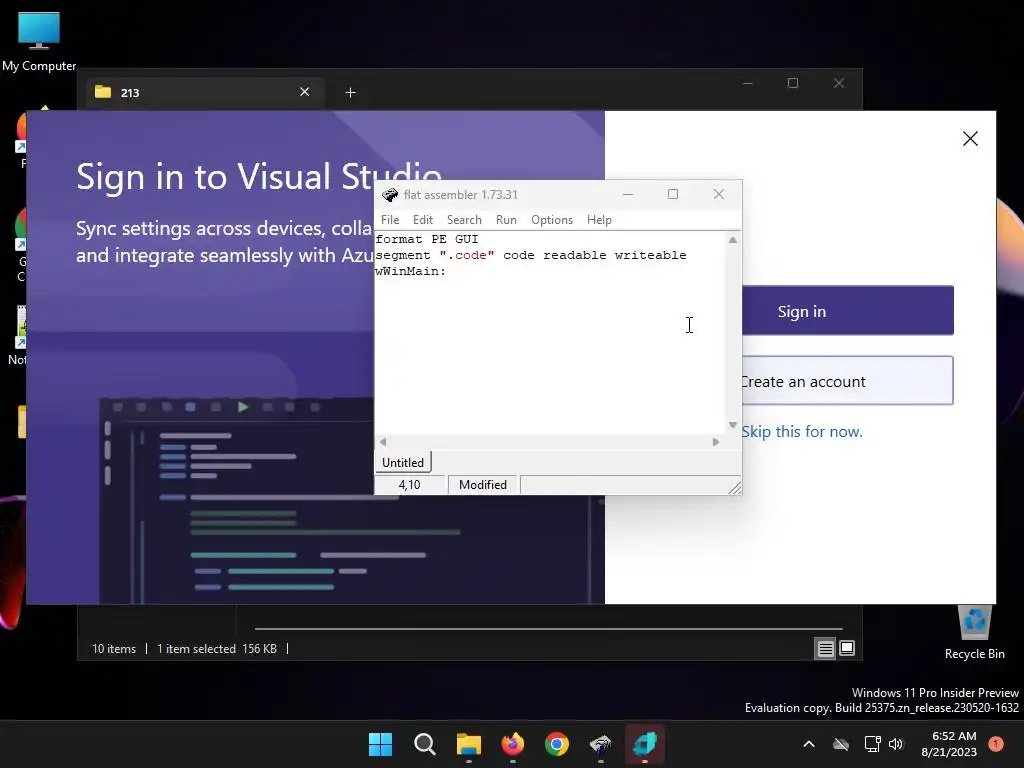Open the network tray icon
Viewport: 1024px width, 768px height.
tap(872, 744)
